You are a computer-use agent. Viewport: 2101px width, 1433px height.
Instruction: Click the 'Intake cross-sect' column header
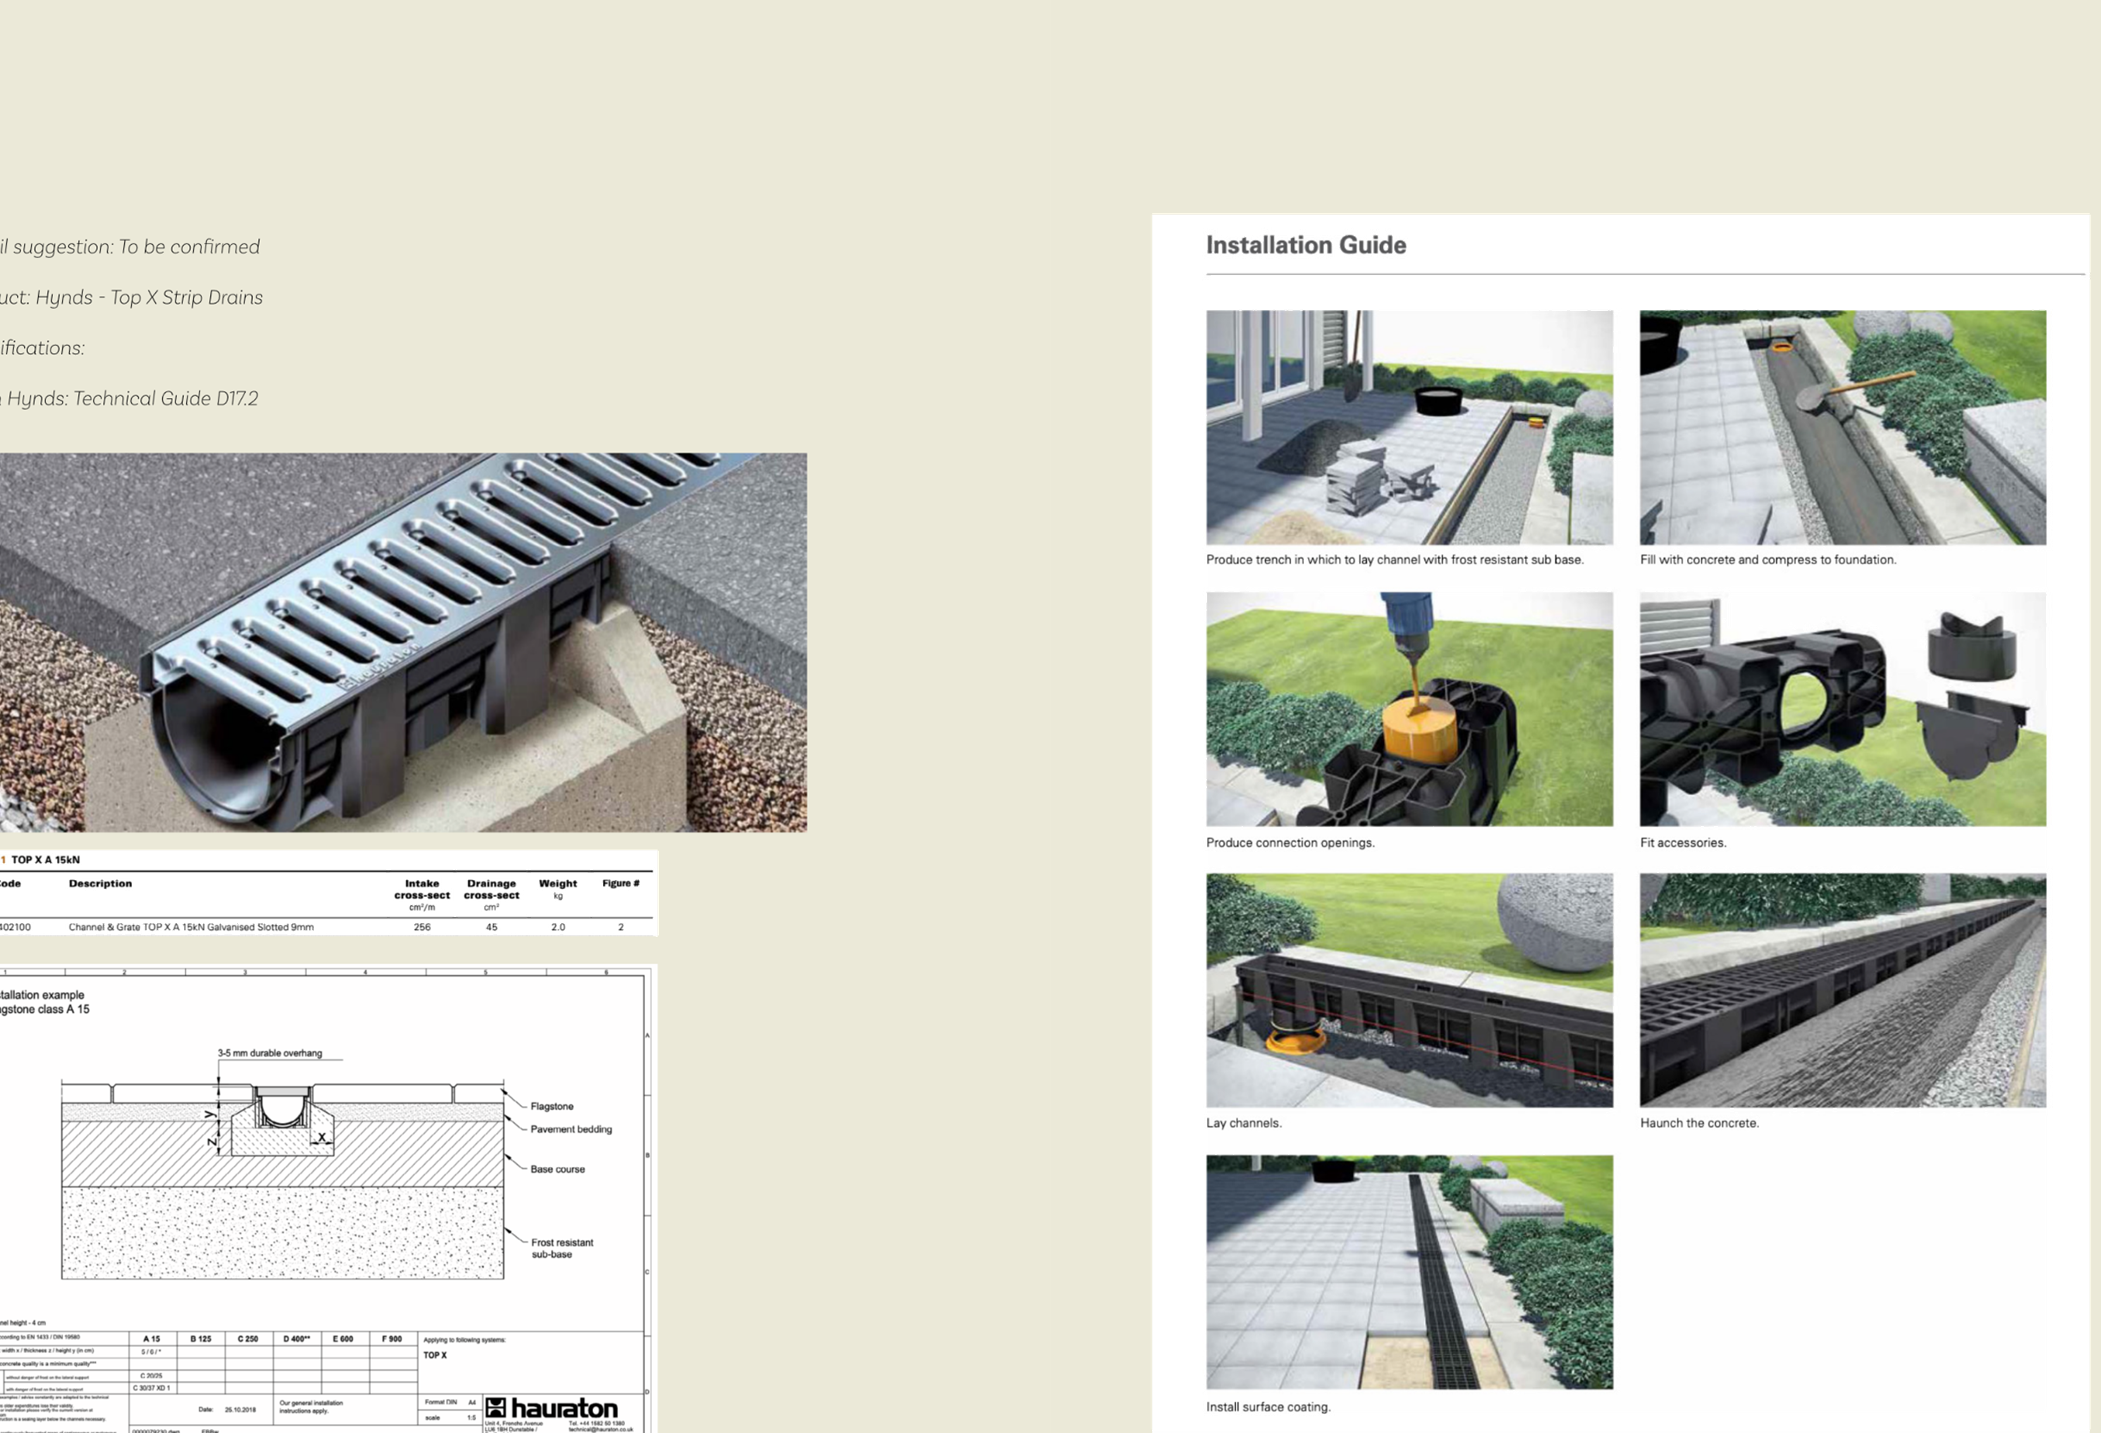point(422,892)
